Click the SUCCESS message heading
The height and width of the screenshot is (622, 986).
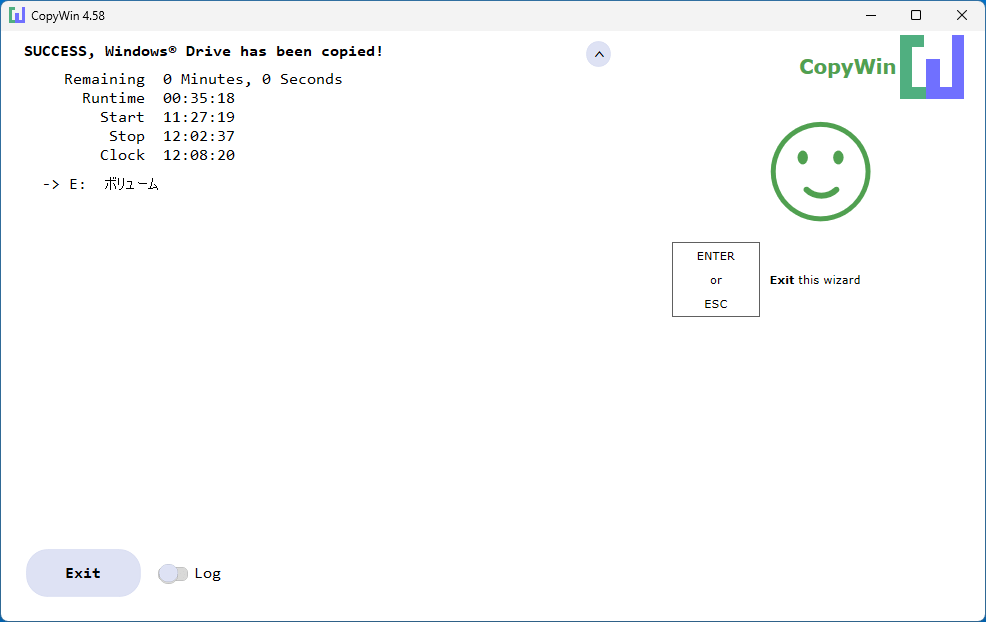[x=203, y=52]
